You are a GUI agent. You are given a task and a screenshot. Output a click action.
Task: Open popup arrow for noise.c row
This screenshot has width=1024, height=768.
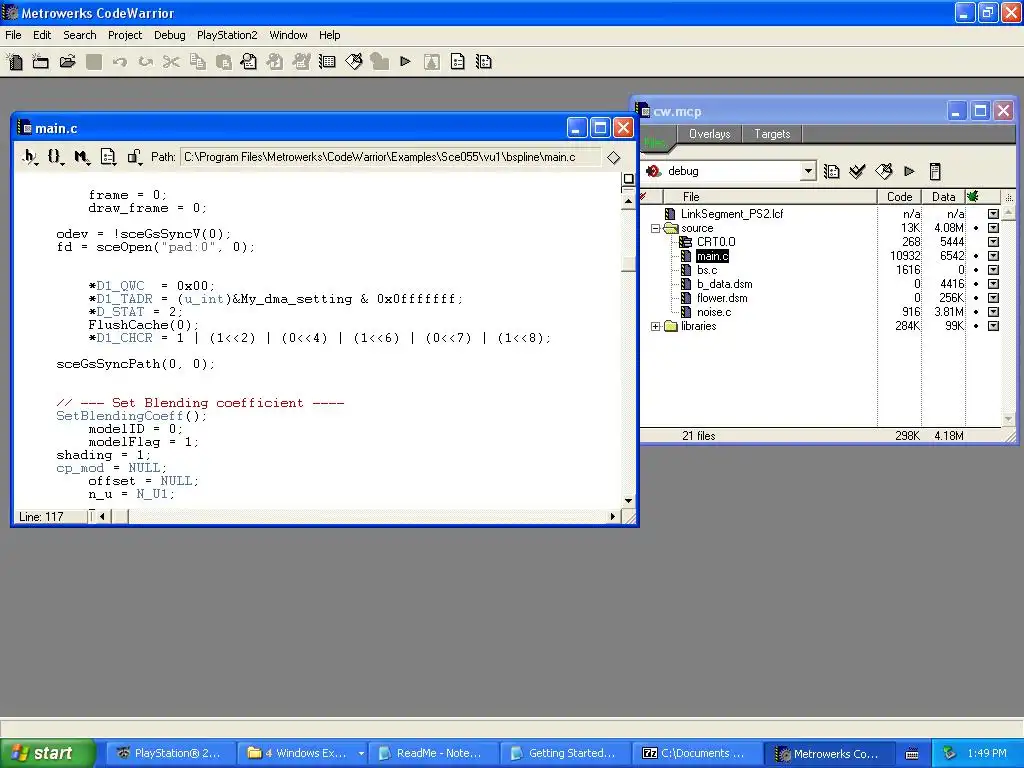(993, 312)
